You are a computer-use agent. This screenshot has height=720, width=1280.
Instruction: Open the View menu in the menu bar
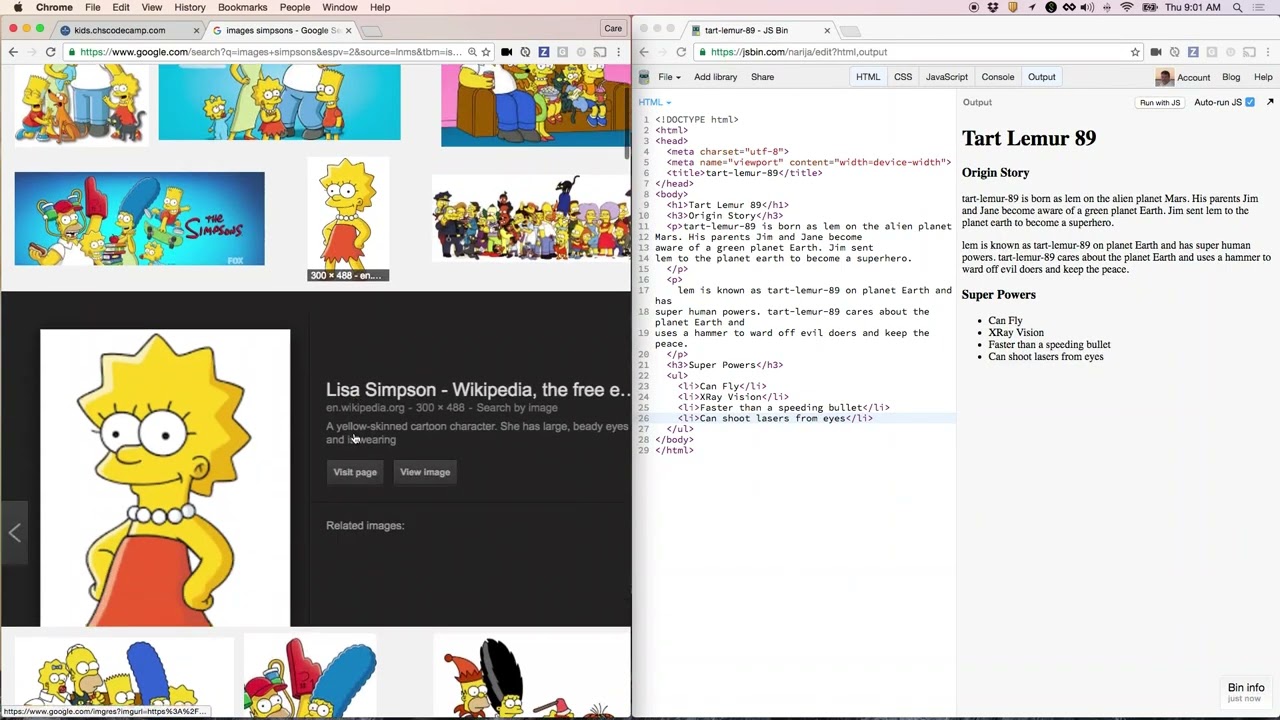152,7
